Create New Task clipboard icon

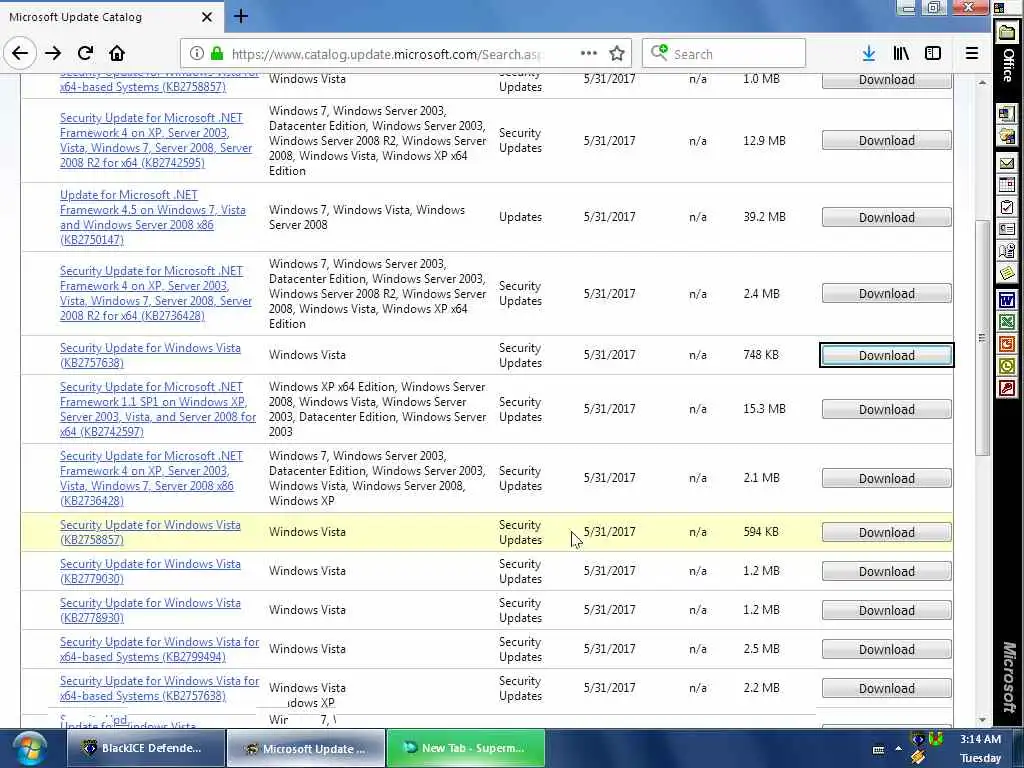click(x=1006, y=208)
